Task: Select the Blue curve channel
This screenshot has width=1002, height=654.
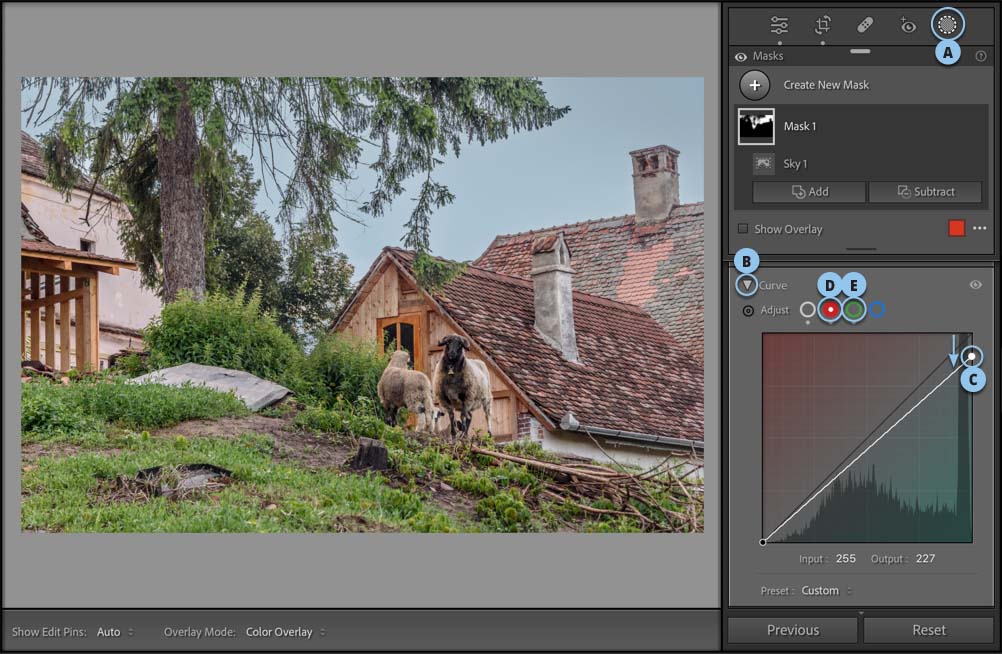Action: (877, 309)
